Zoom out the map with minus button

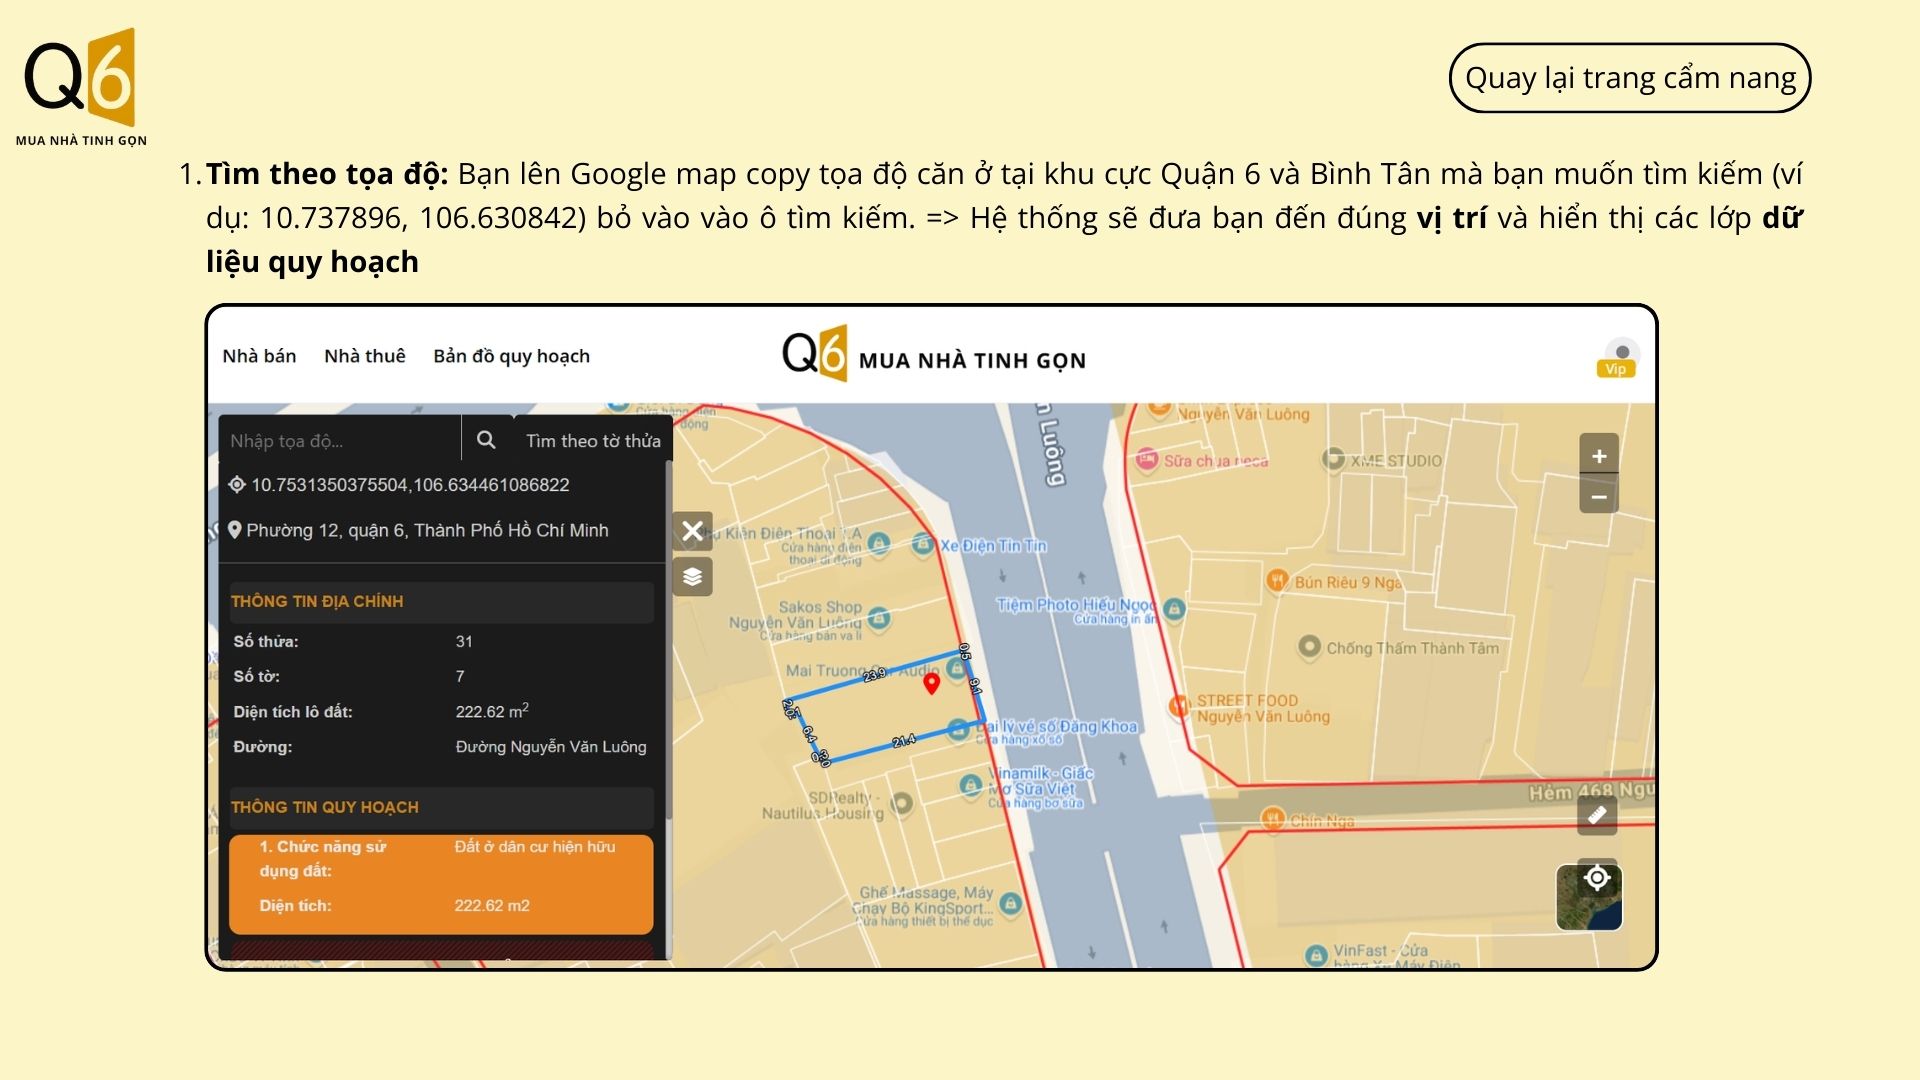(1599, 496)
